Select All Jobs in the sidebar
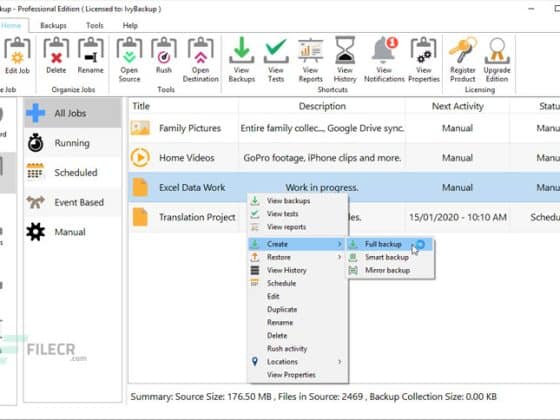This screenshot has width=560, height=420. click(73, 113)
